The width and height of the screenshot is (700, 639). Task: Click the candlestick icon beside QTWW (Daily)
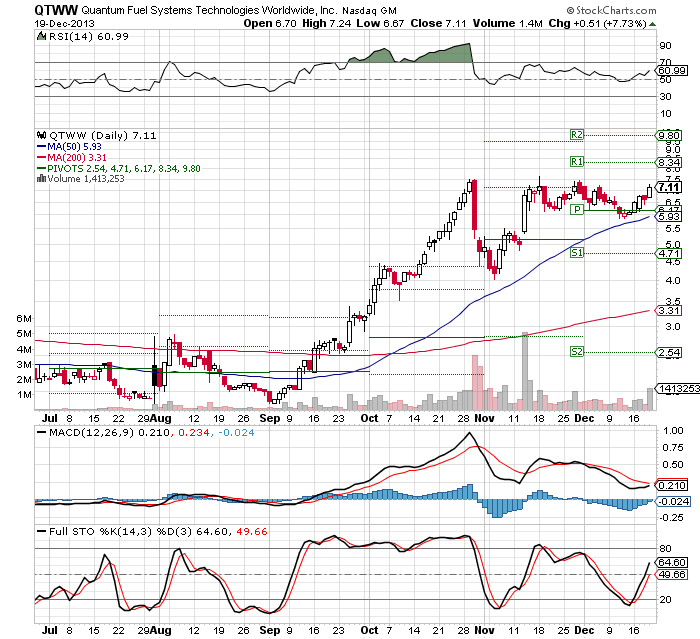point(42,135)
